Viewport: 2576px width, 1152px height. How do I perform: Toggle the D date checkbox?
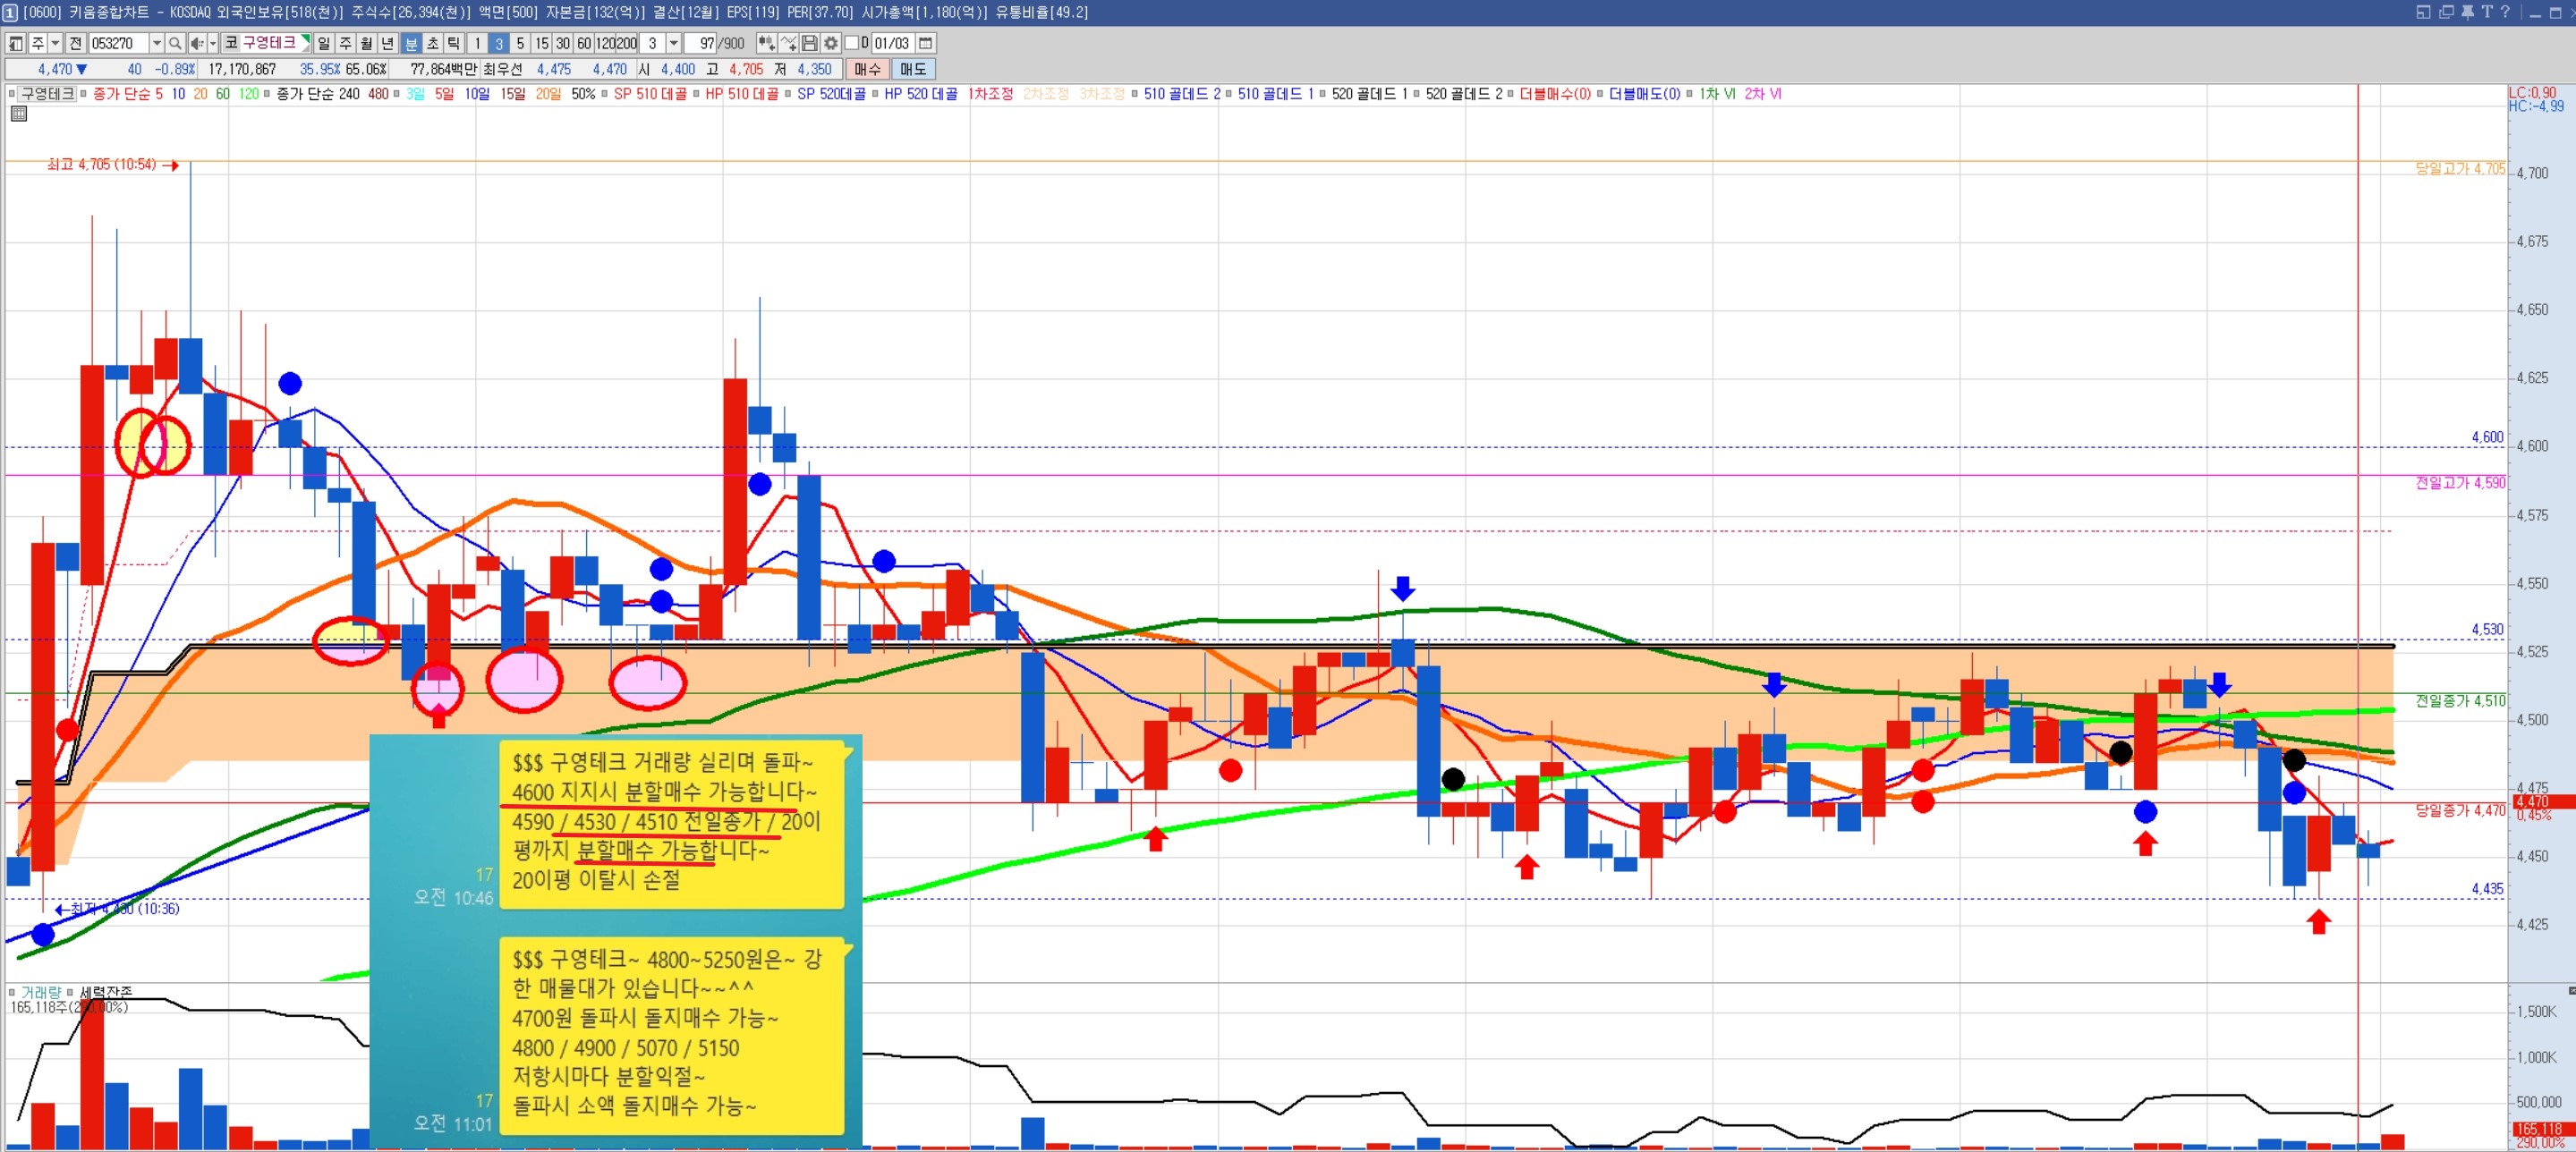(852, 43)
